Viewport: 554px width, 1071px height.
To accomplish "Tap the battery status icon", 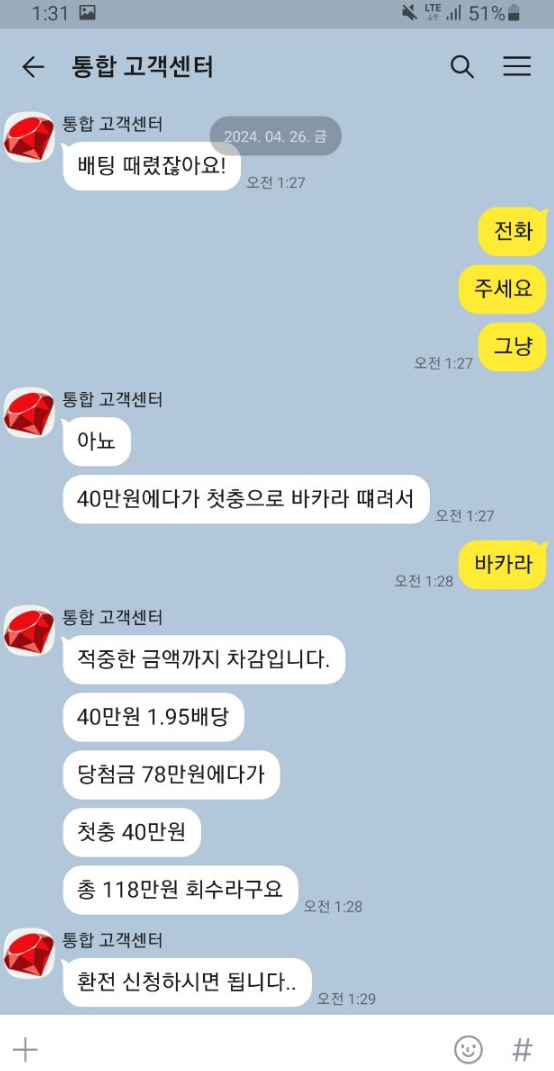I will [x=514, y=12].
